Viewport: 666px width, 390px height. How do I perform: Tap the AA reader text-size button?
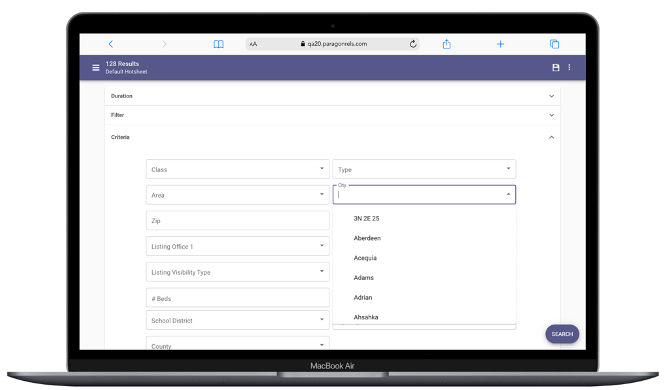click(253, 44)
